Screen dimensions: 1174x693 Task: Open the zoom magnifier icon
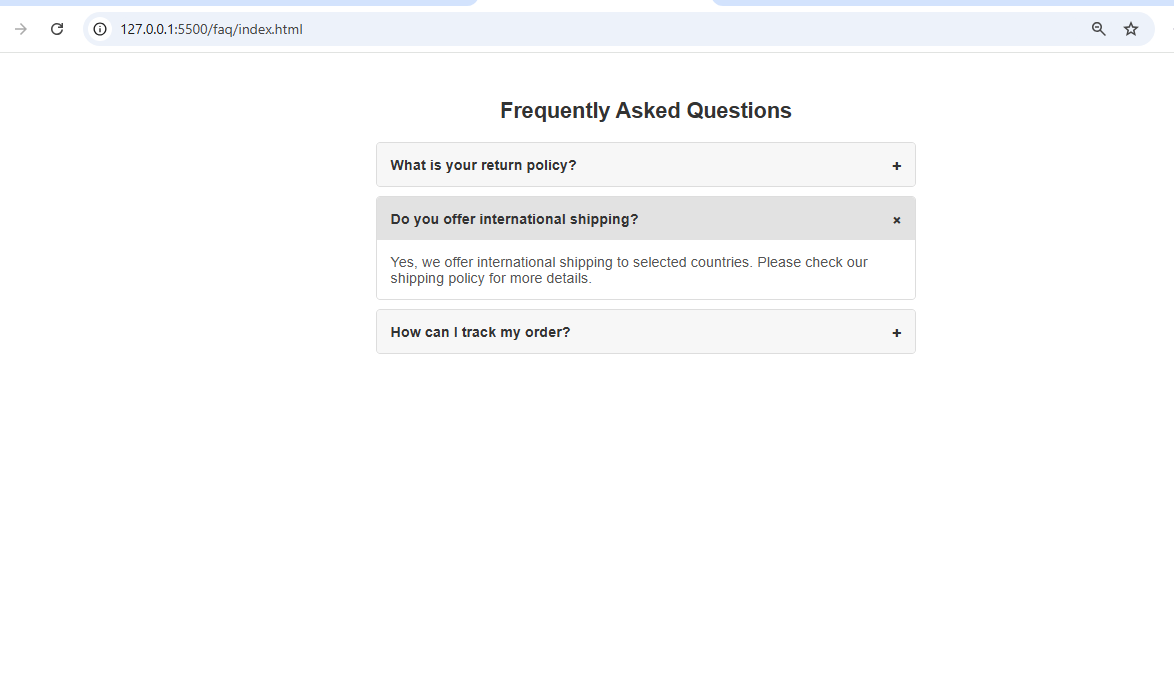(1098, 29)
